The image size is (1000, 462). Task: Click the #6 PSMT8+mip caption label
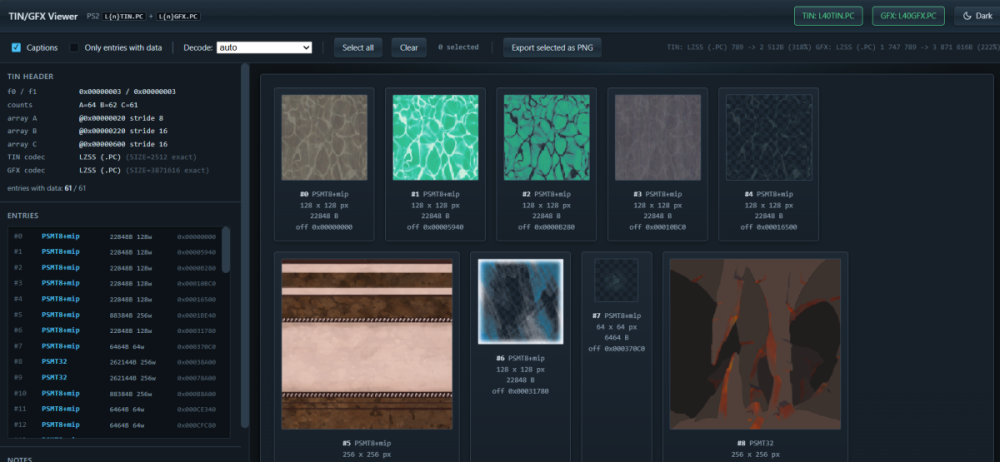pyautogui.click(x=520, y=358)
